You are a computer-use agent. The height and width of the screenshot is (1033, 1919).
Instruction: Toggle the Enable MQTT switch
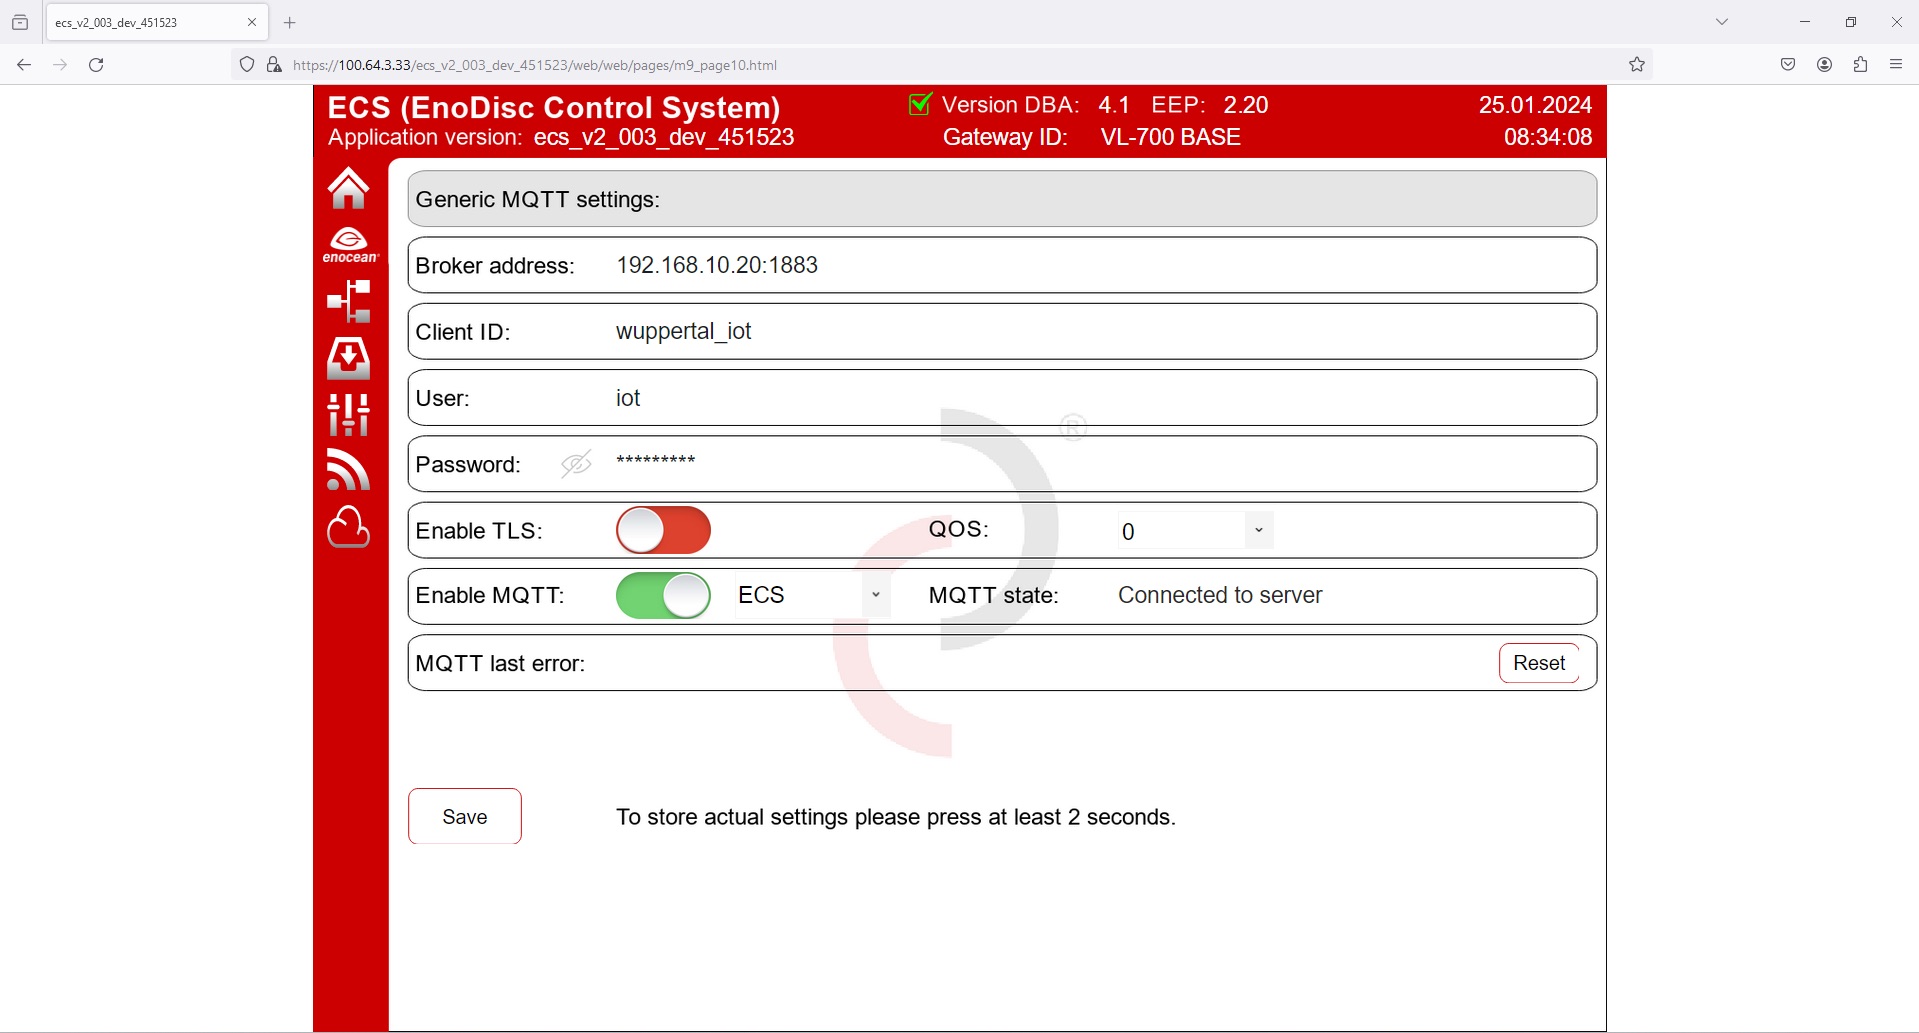[663, 596]
